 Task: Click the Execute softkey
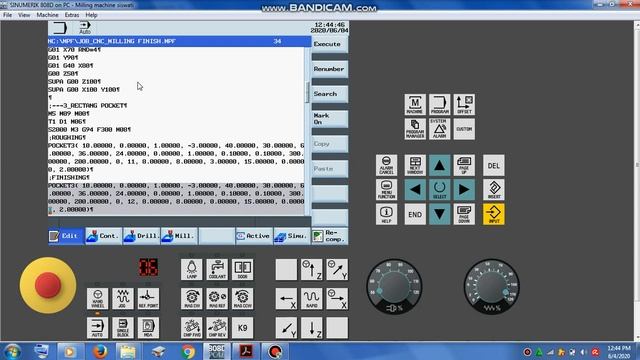point(330,44)
